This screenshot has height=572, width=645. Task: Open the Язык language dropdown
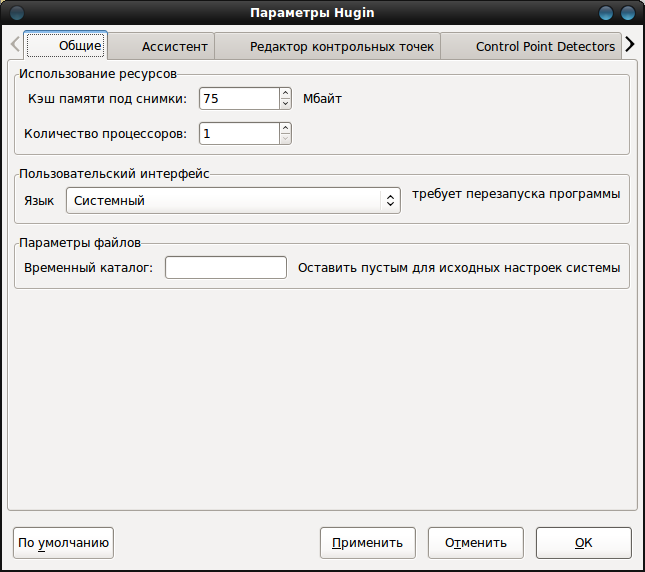pos(233,201)
